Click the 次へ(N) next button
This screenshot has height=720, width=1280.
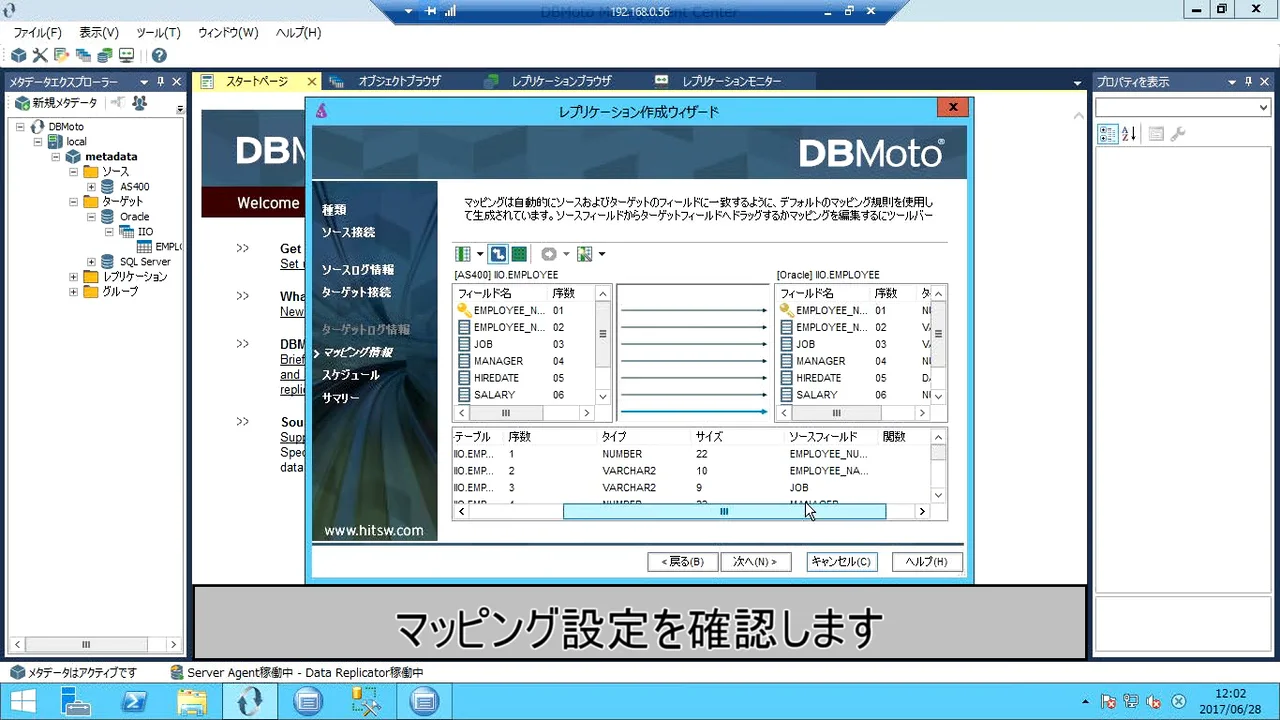click(x=755, y=562)
